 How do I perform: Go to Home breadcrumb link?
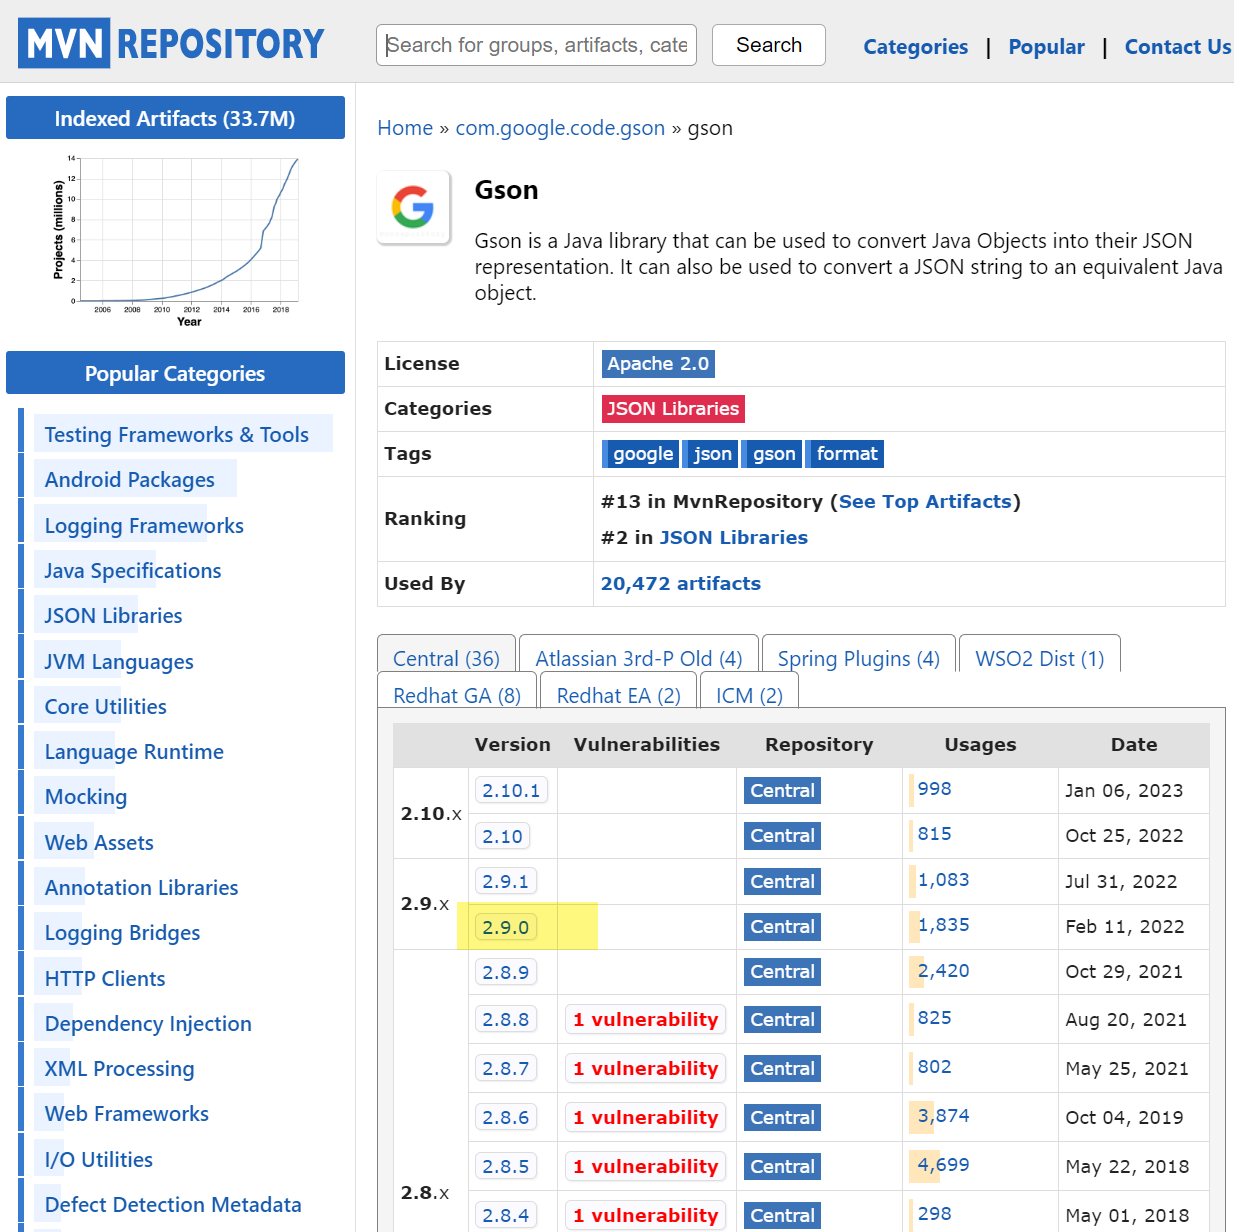pyautogui.click(x=405, y=128)
